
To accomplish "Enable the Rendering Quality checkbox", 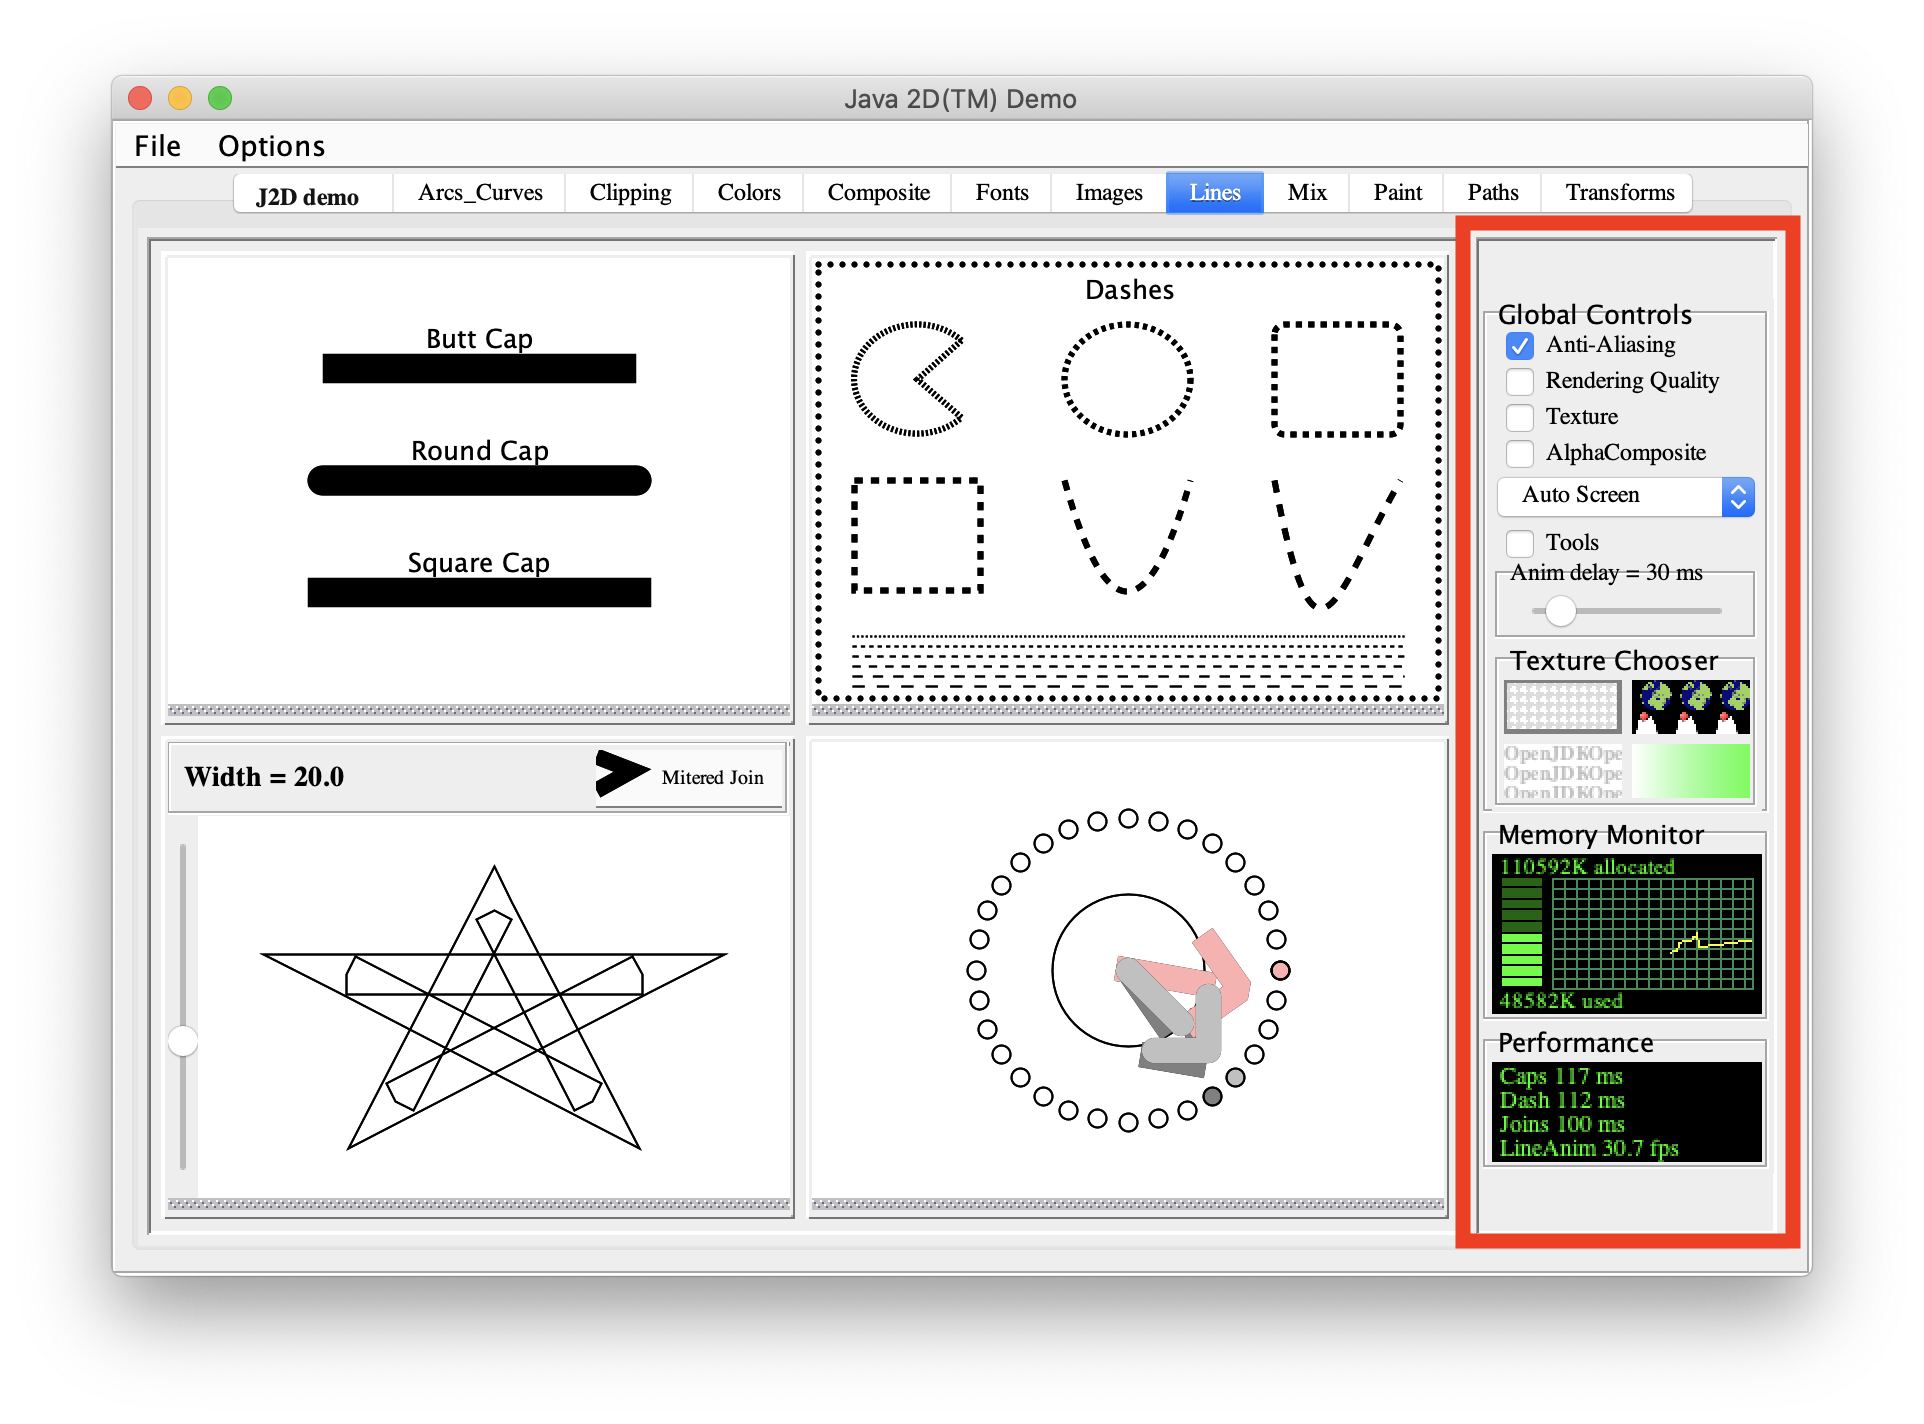I will 1519,381.
